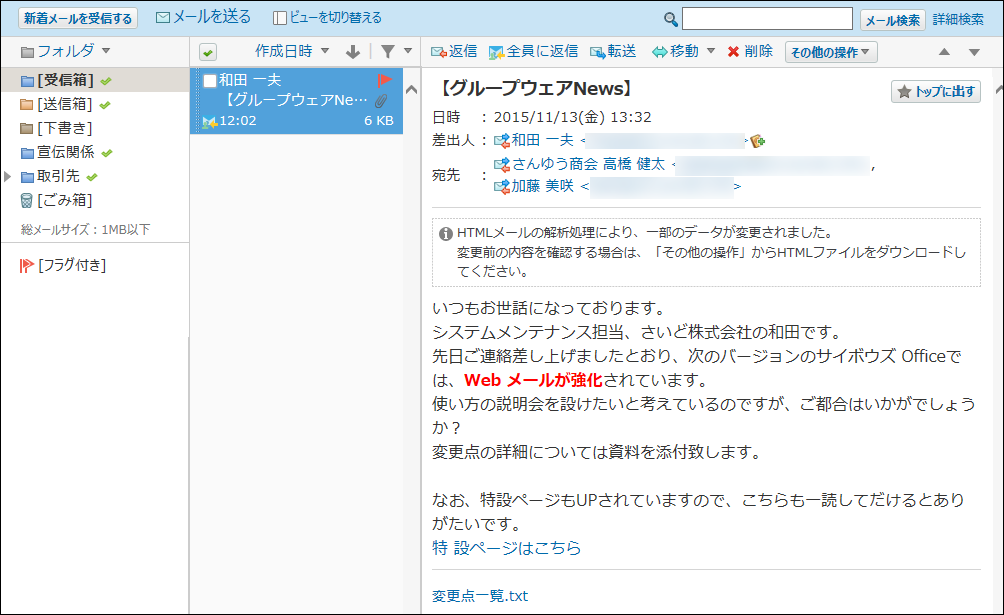Image resolution: width=1004 pixels, height=615 pixels.
Task: Click ビューを切り替える view switch
Action: pos(327,17)
